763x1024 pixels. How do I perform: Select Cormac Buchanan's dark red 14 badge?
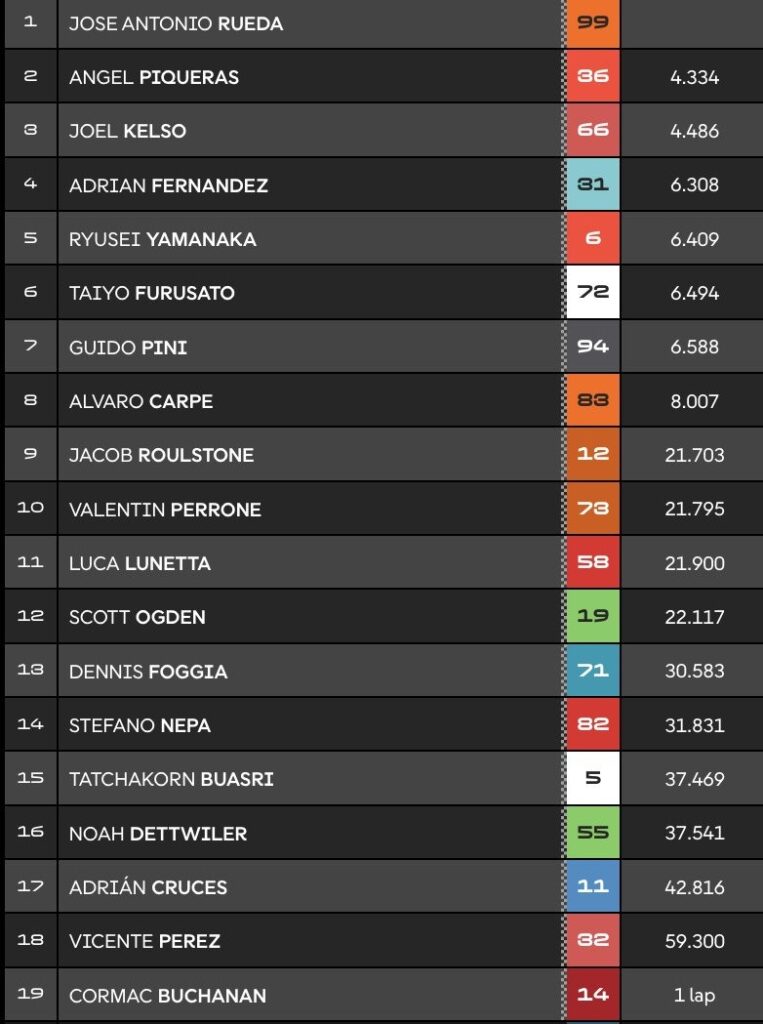pyautogui.click(x=593, y=994)
